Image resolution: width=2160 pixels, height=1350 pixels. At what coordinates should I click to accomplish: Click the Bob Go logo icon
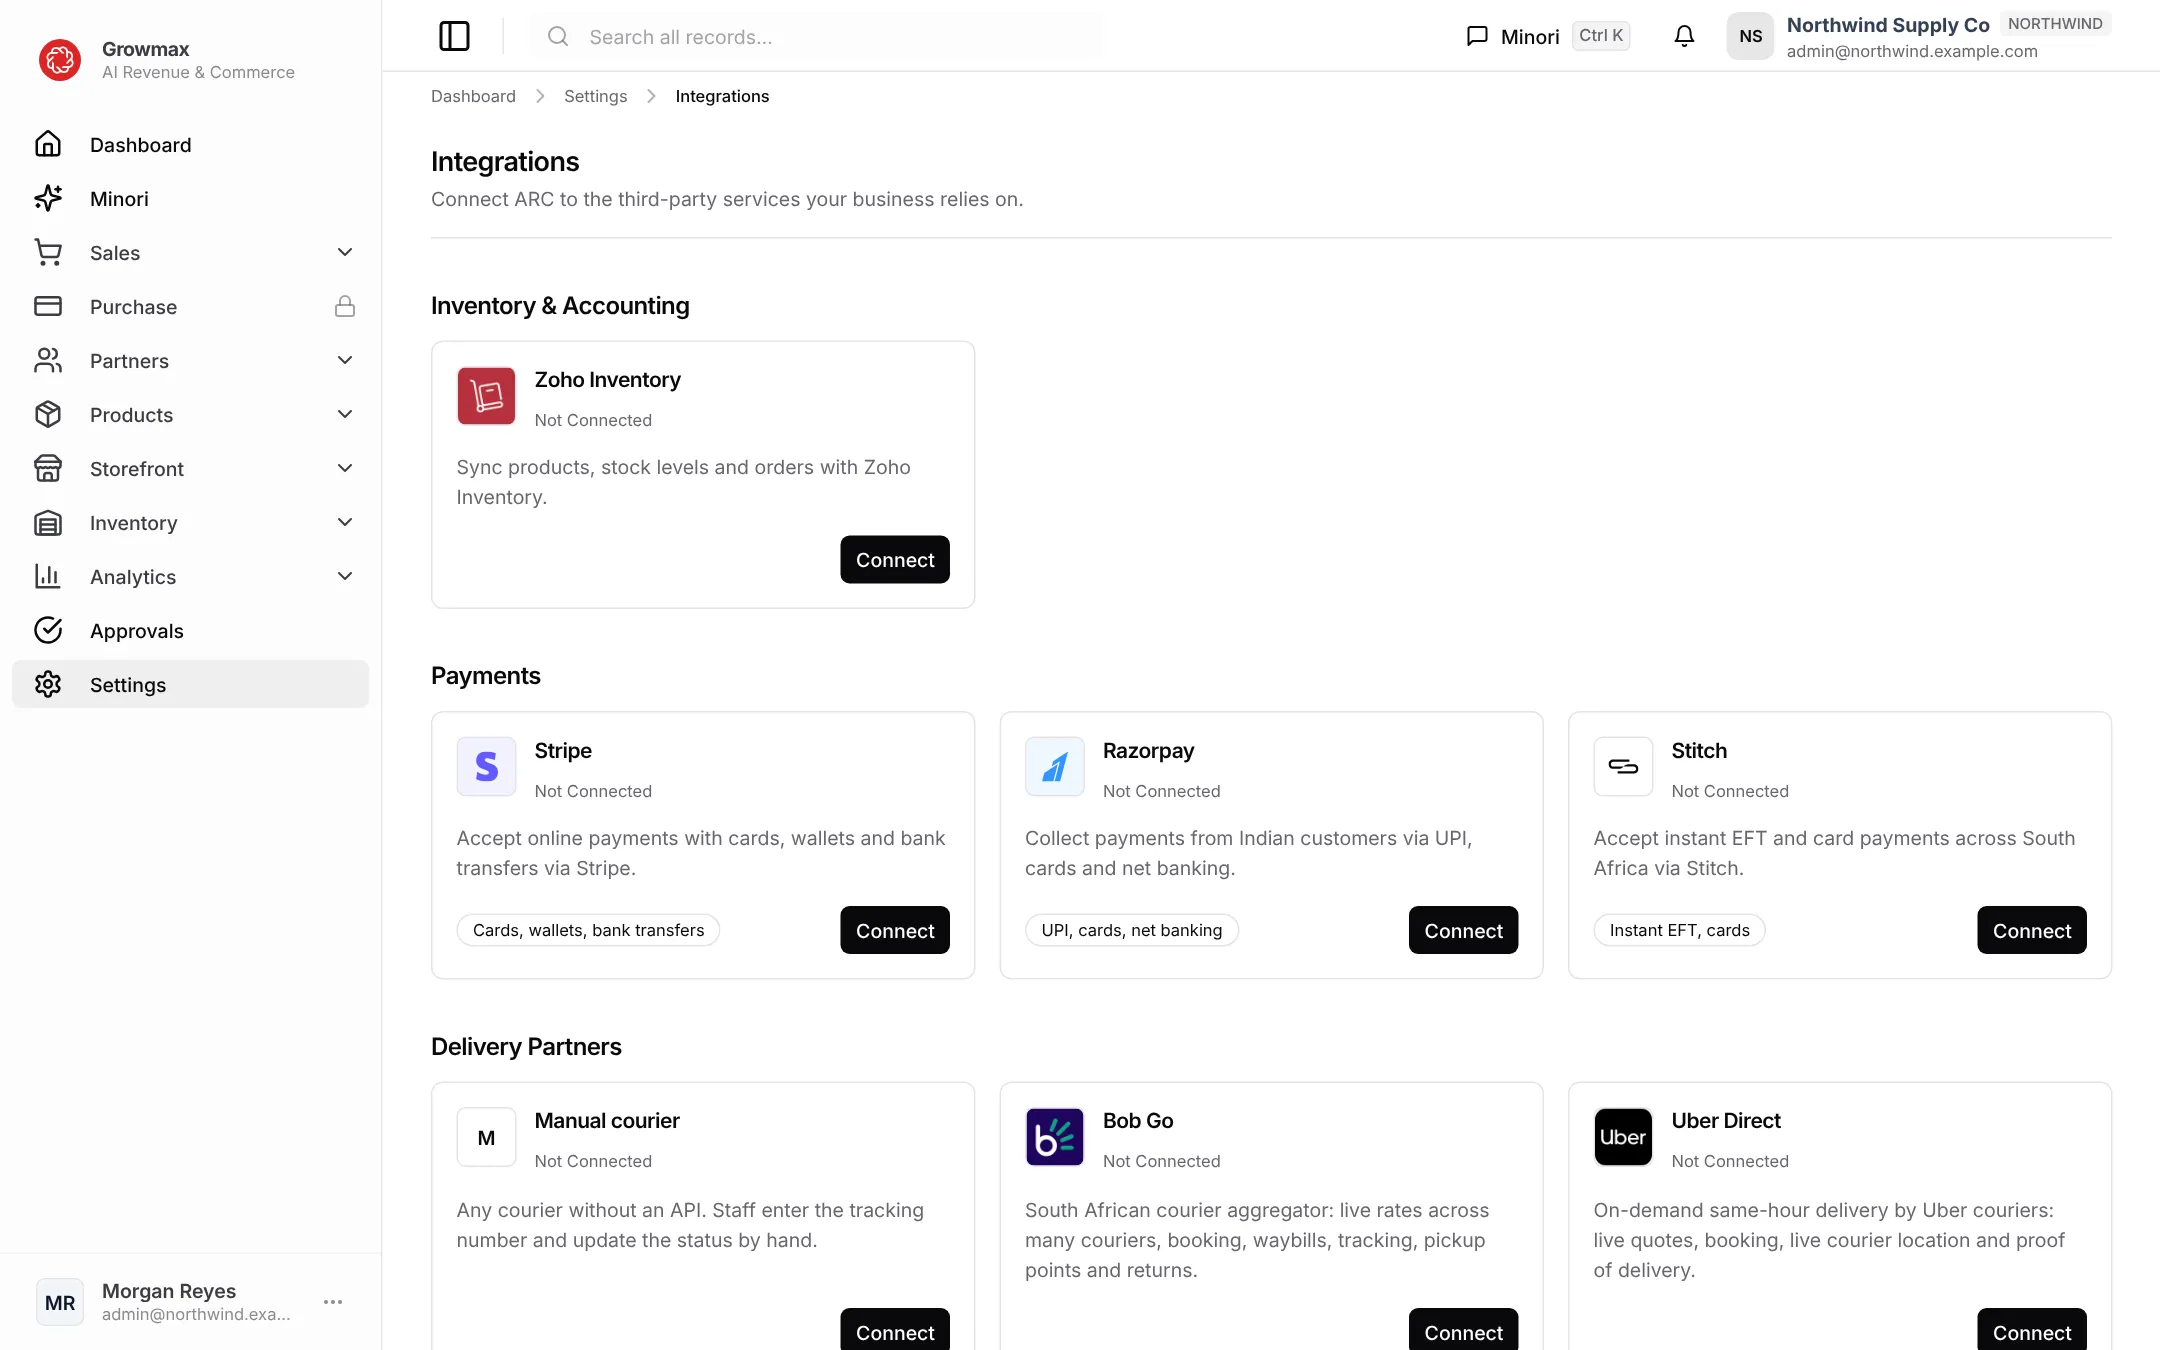pyautogui.click(x=1054, y=1137)
